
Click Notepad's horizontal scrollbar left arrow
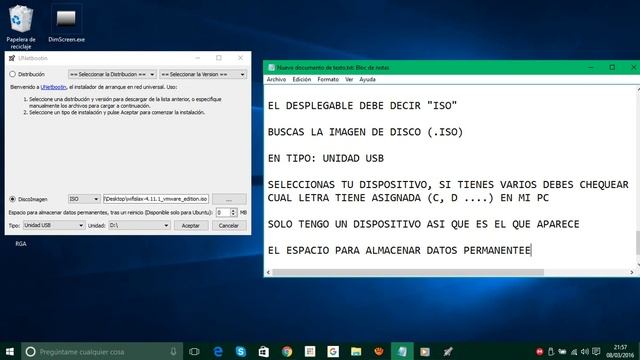pyautogui.click(x=268, y=272)
